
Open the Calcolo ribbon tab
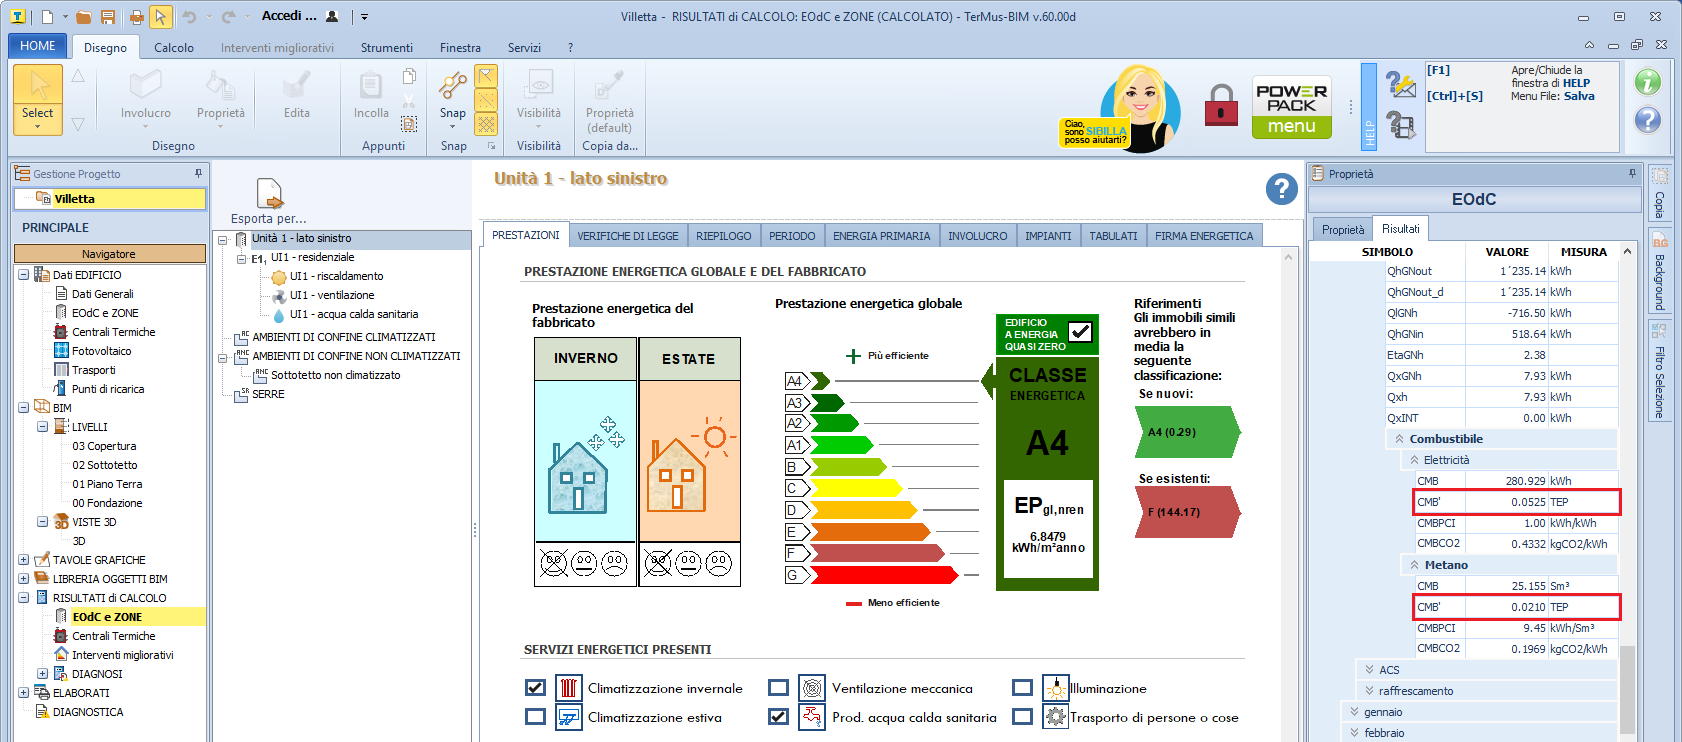174,47
